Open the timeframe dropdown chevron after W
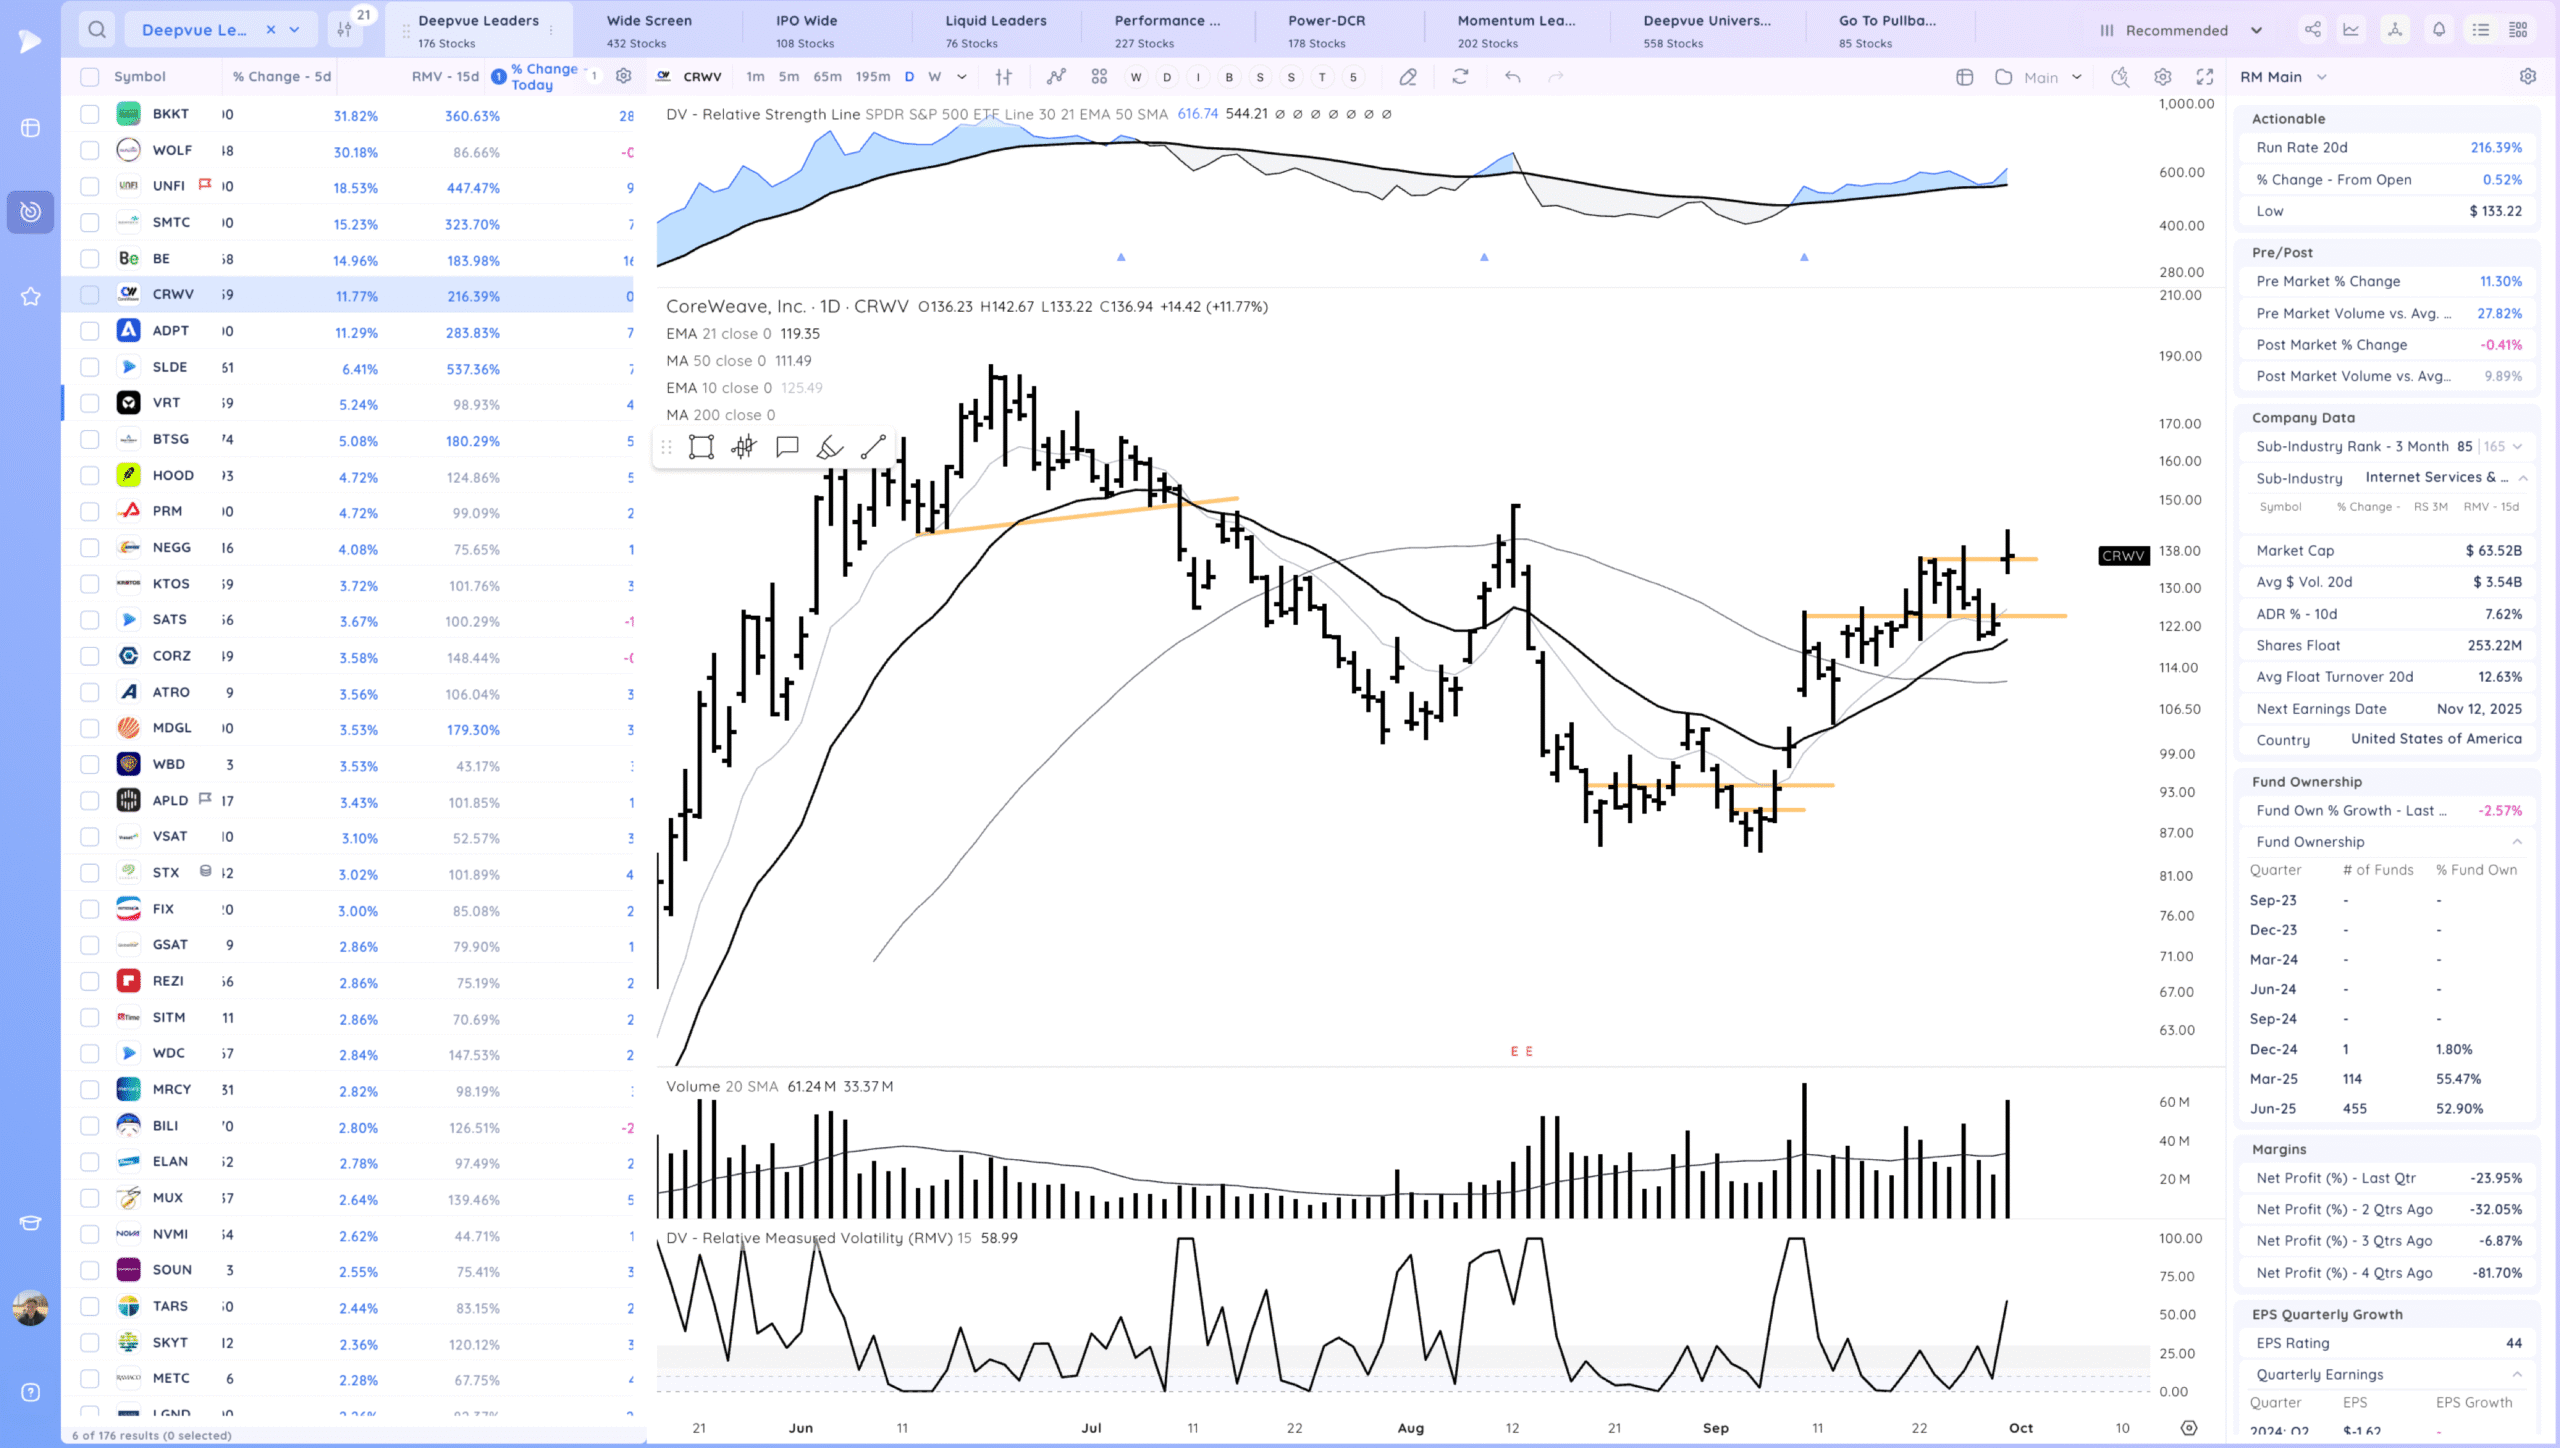Screen dimensions: 2560x1448 962,77
